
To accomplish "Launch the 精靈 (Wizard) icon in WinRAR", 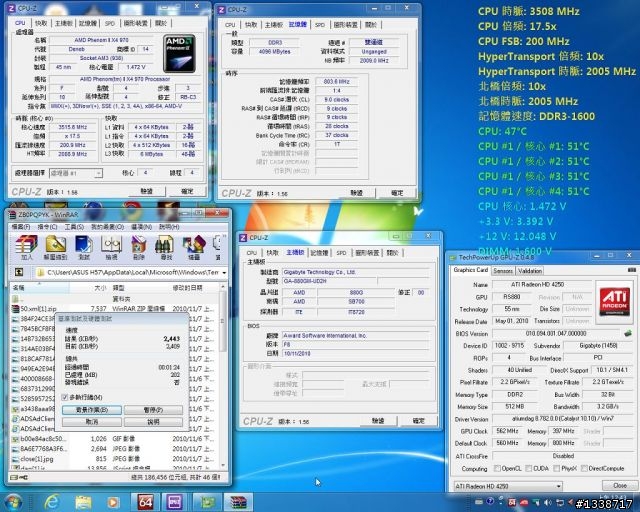I will [x=194, y=245].
